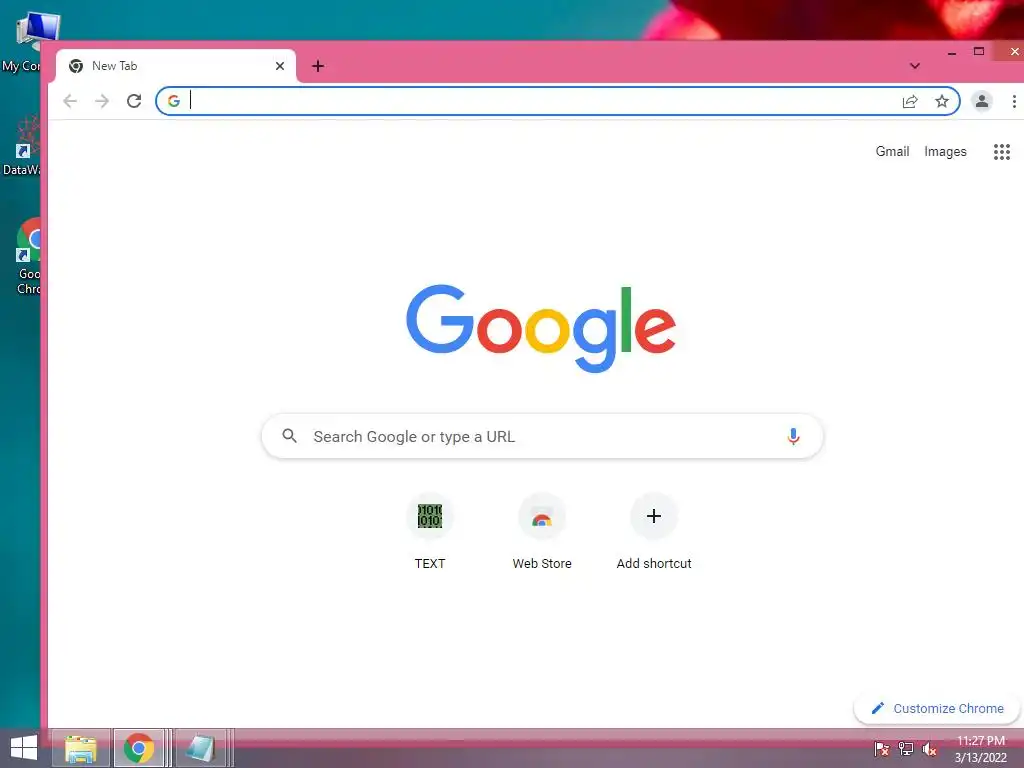Click the Customize Chrome button
Image resolution: width=1024 pixels, height=768 pixels.
(x=937, y=709)
